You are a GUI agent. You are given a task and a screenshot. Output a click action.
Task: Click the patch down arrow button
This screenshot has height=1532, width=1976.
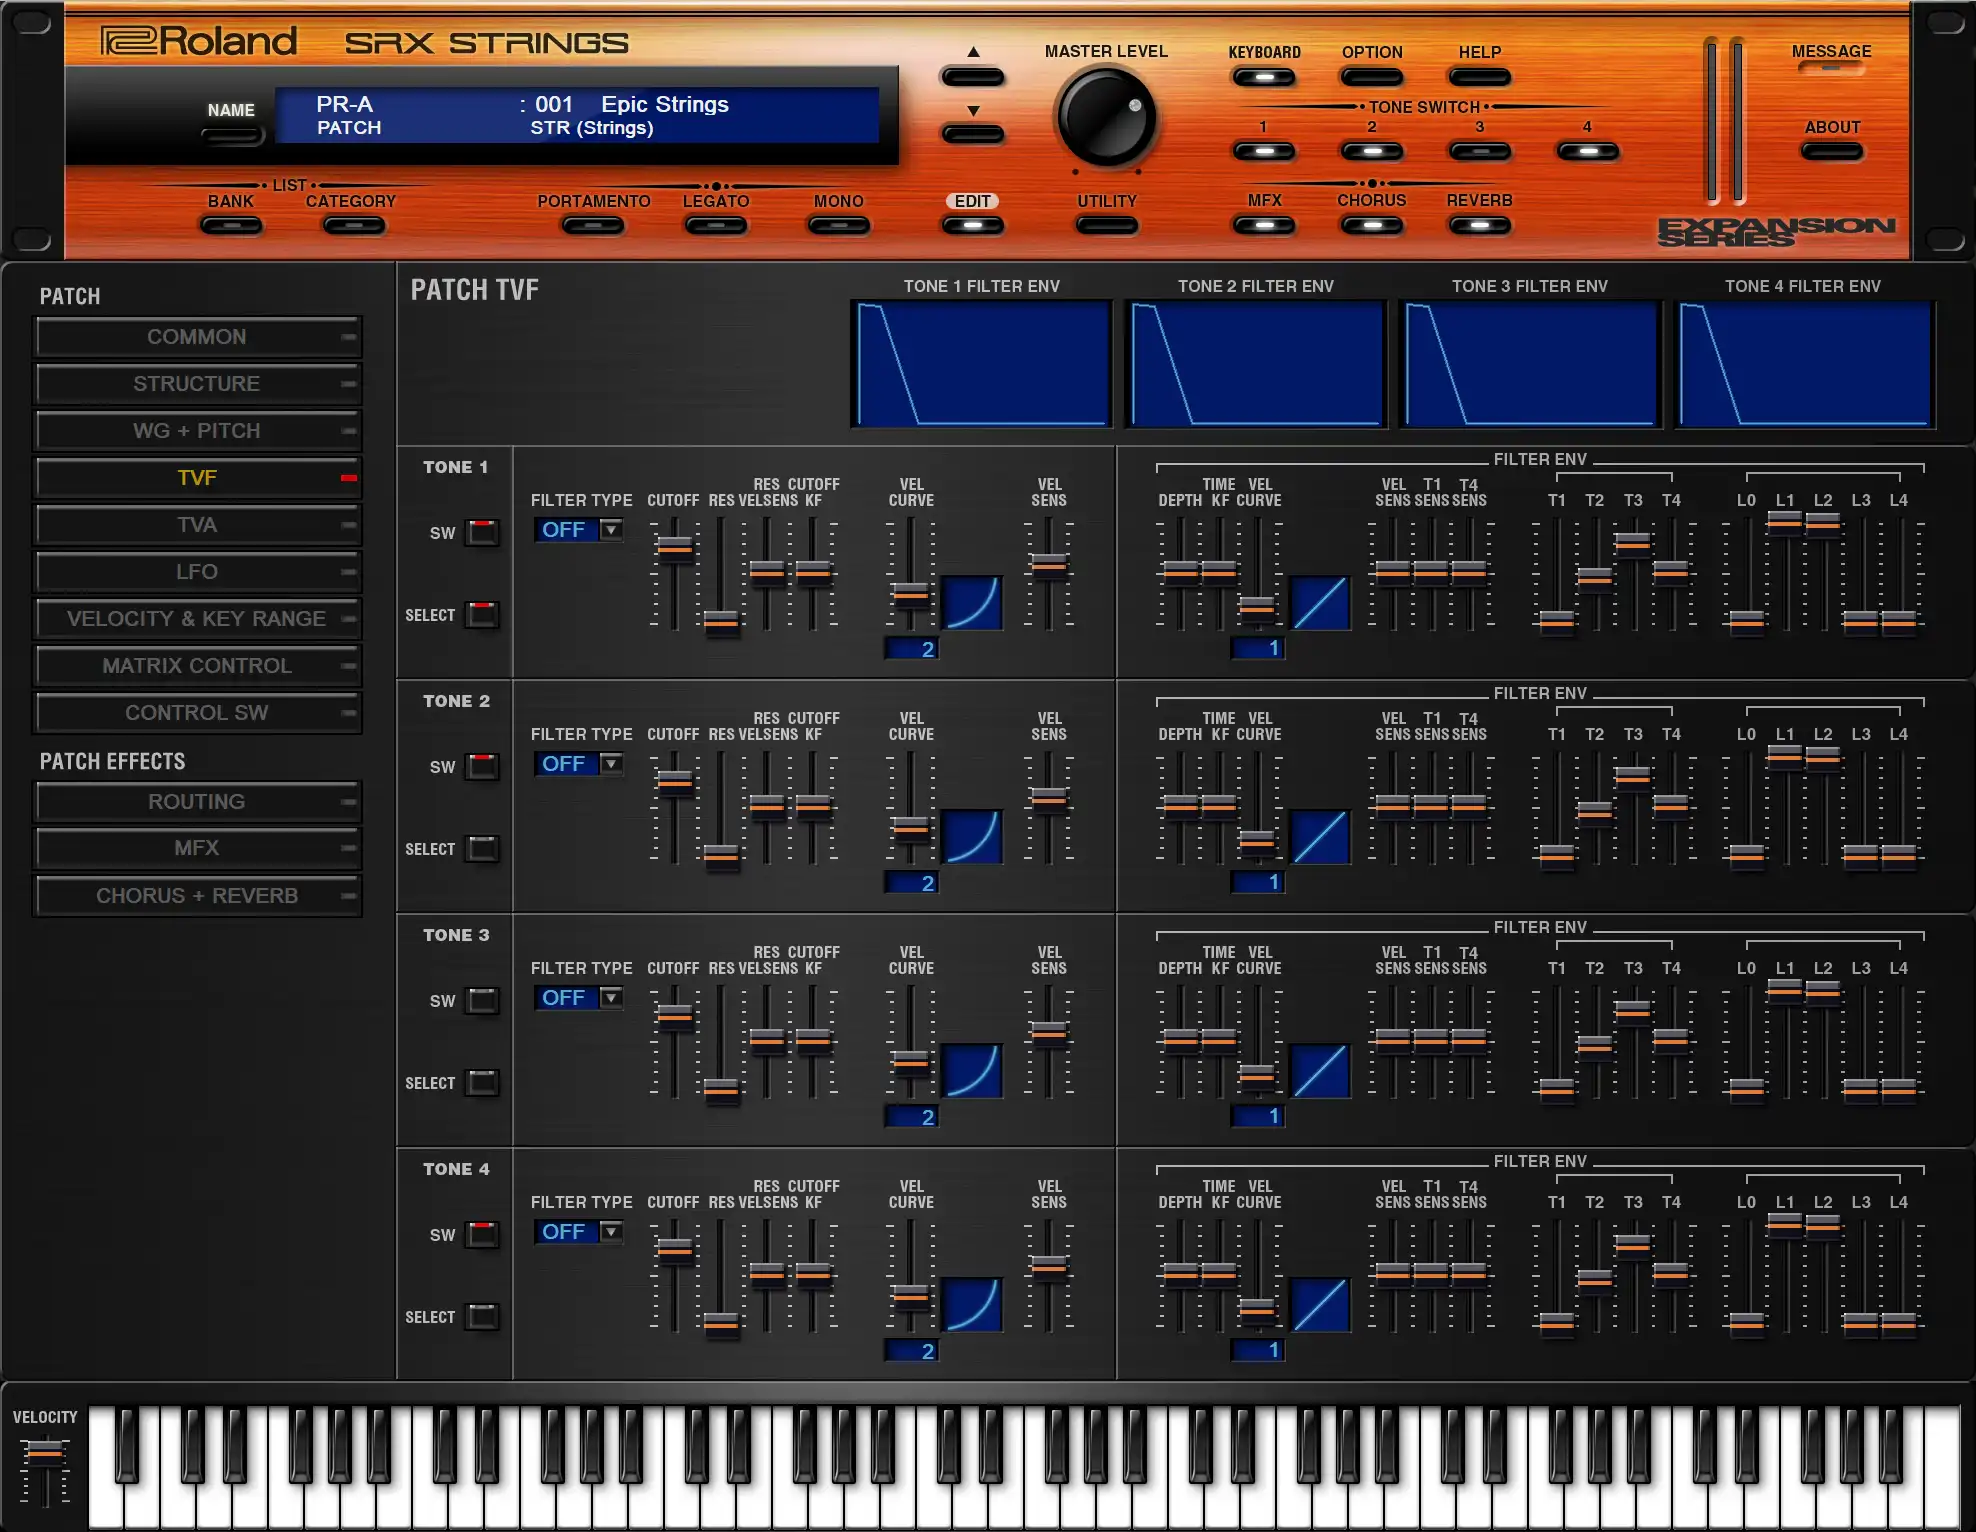coord(972,134)
